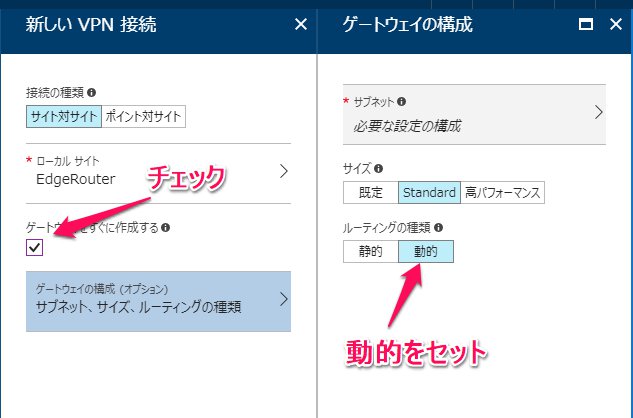Close the ゲートウェイの構成 panel
The height and width of the screenshot is (418, 633).
point(615,24)
